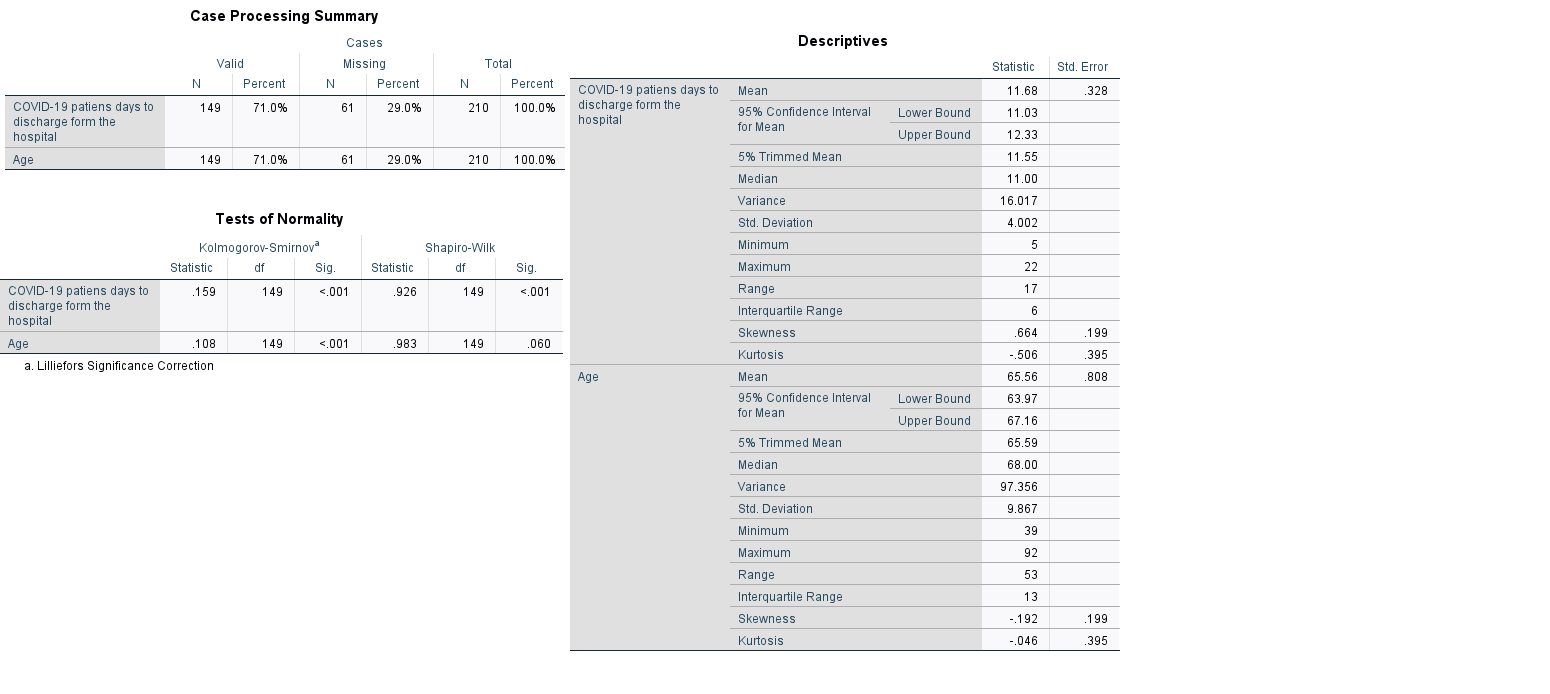This screenshot has width=1550, height=694.
Task: Click the Descriptives table title
Action: tap(842, 41)
